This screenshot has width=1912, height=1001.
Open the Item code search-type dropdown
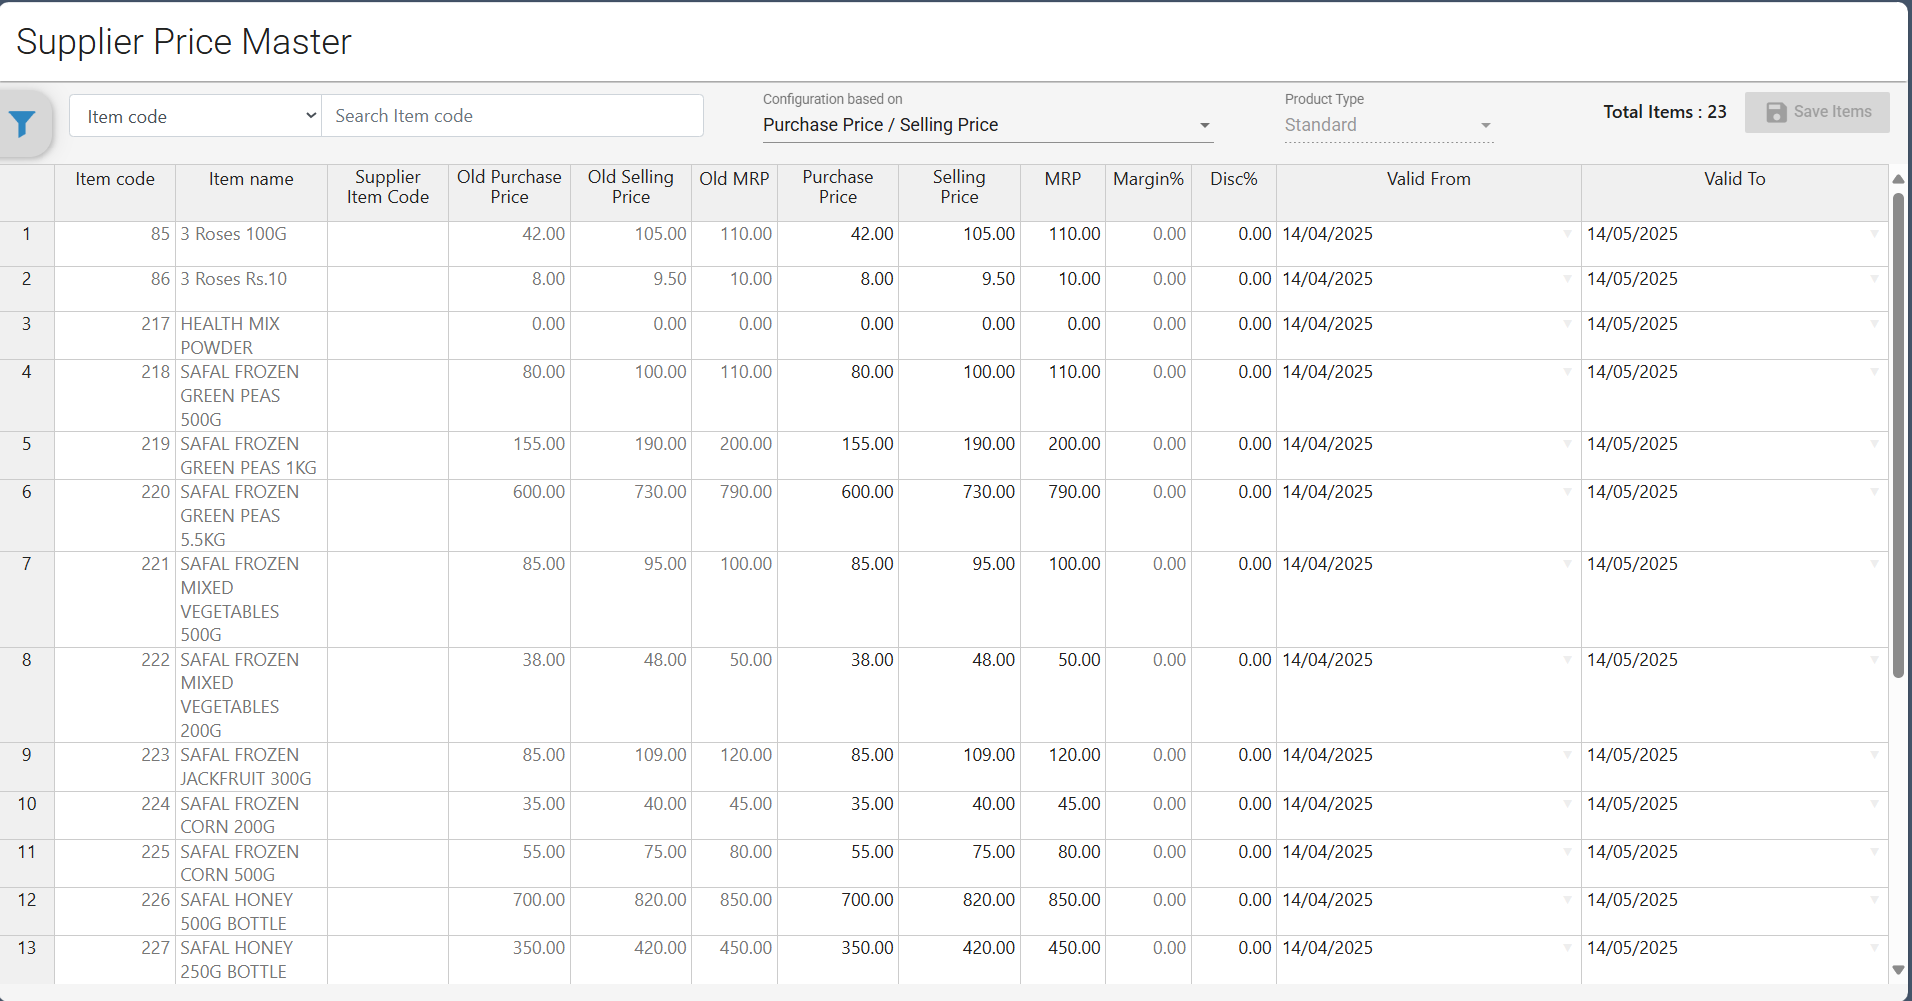click(x=195, y=116)
